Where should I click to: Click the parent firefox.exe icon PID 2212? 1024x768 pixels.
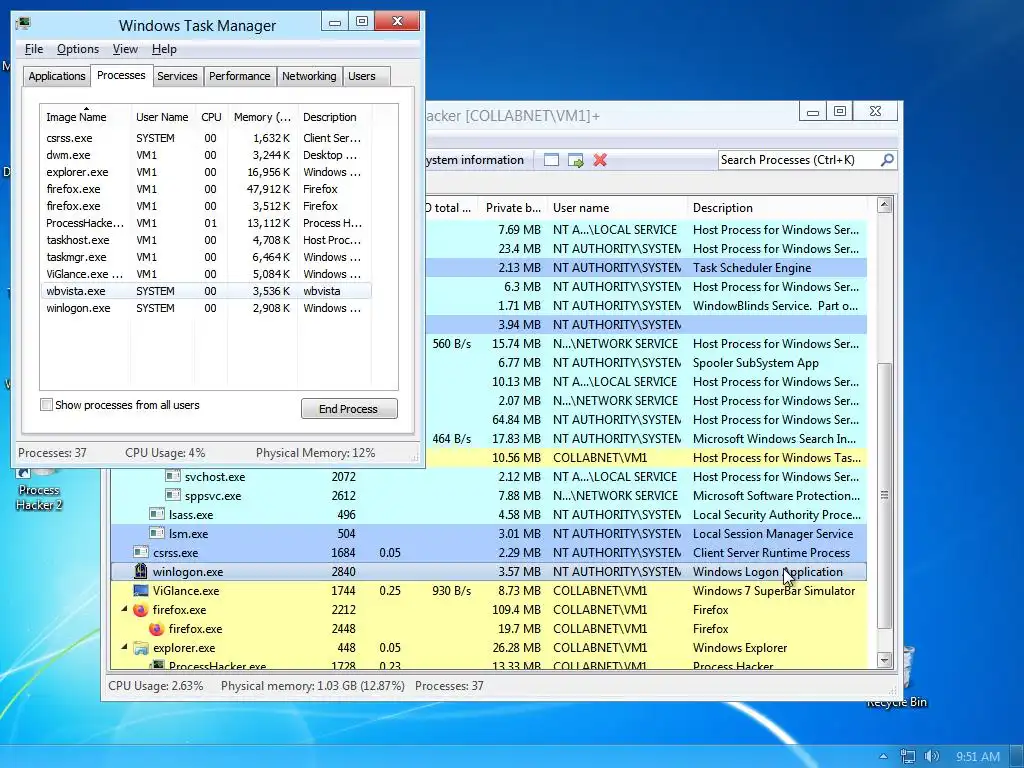140,610
